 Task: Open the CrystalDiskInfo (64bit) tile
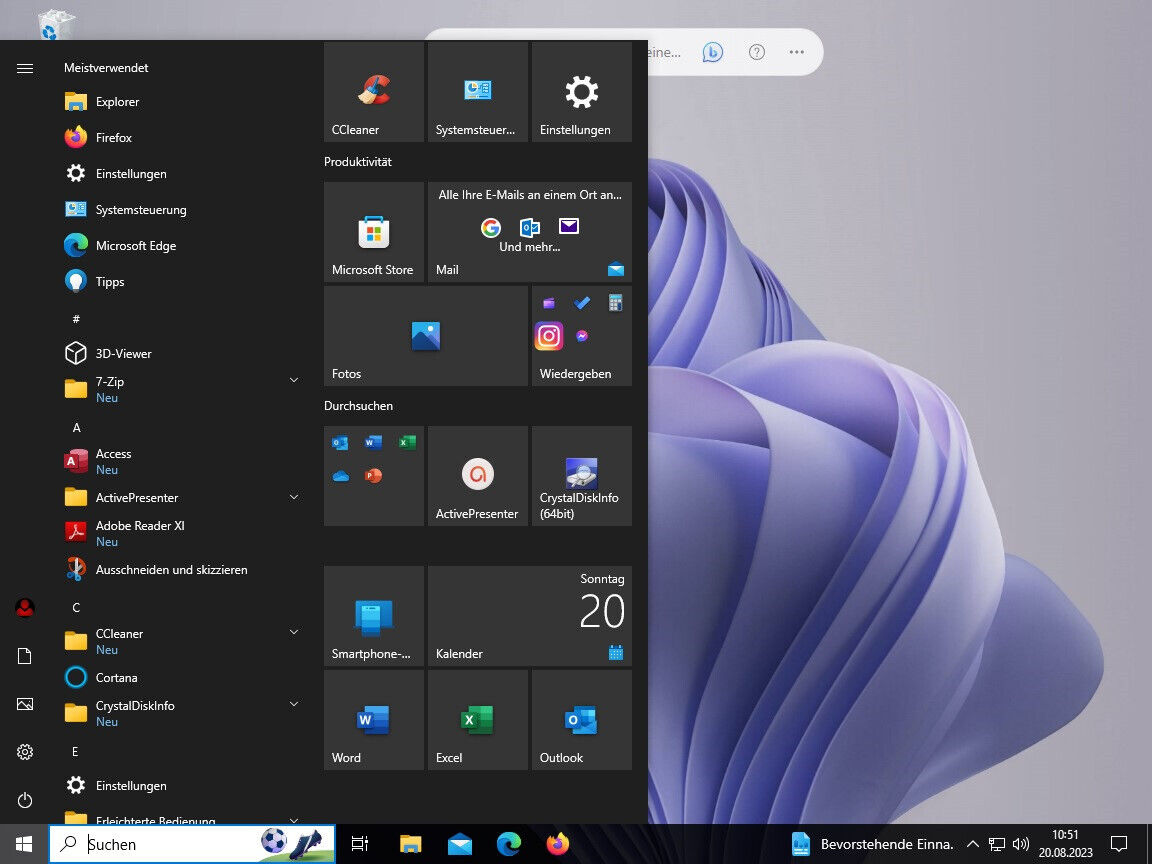(582, 476)
